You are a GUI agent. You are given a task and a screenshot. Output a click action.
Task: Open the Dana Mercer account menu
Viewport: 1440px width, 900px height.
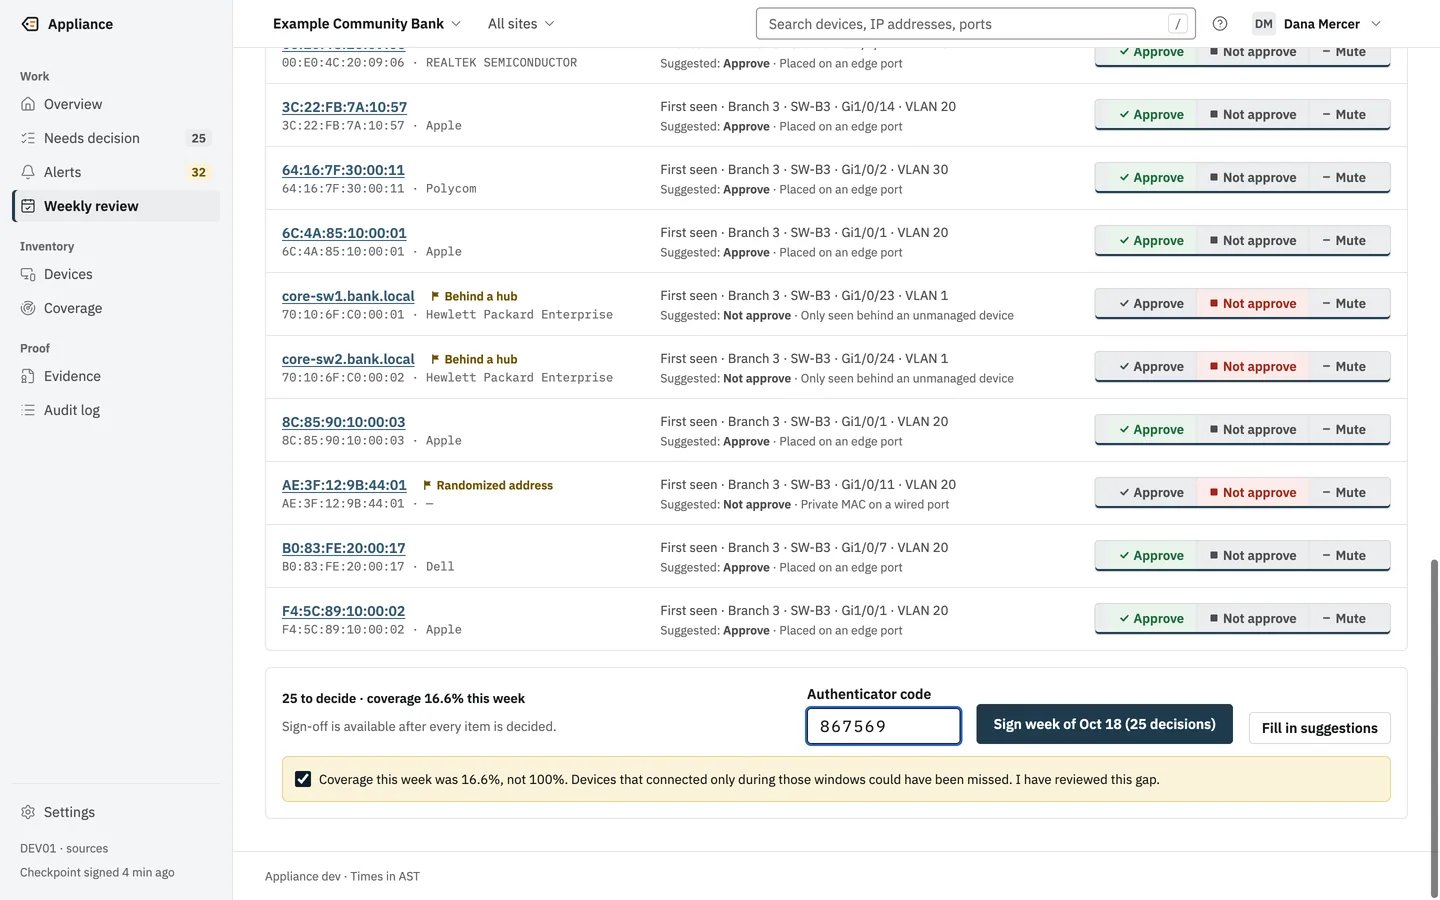tap(1317, 24)
